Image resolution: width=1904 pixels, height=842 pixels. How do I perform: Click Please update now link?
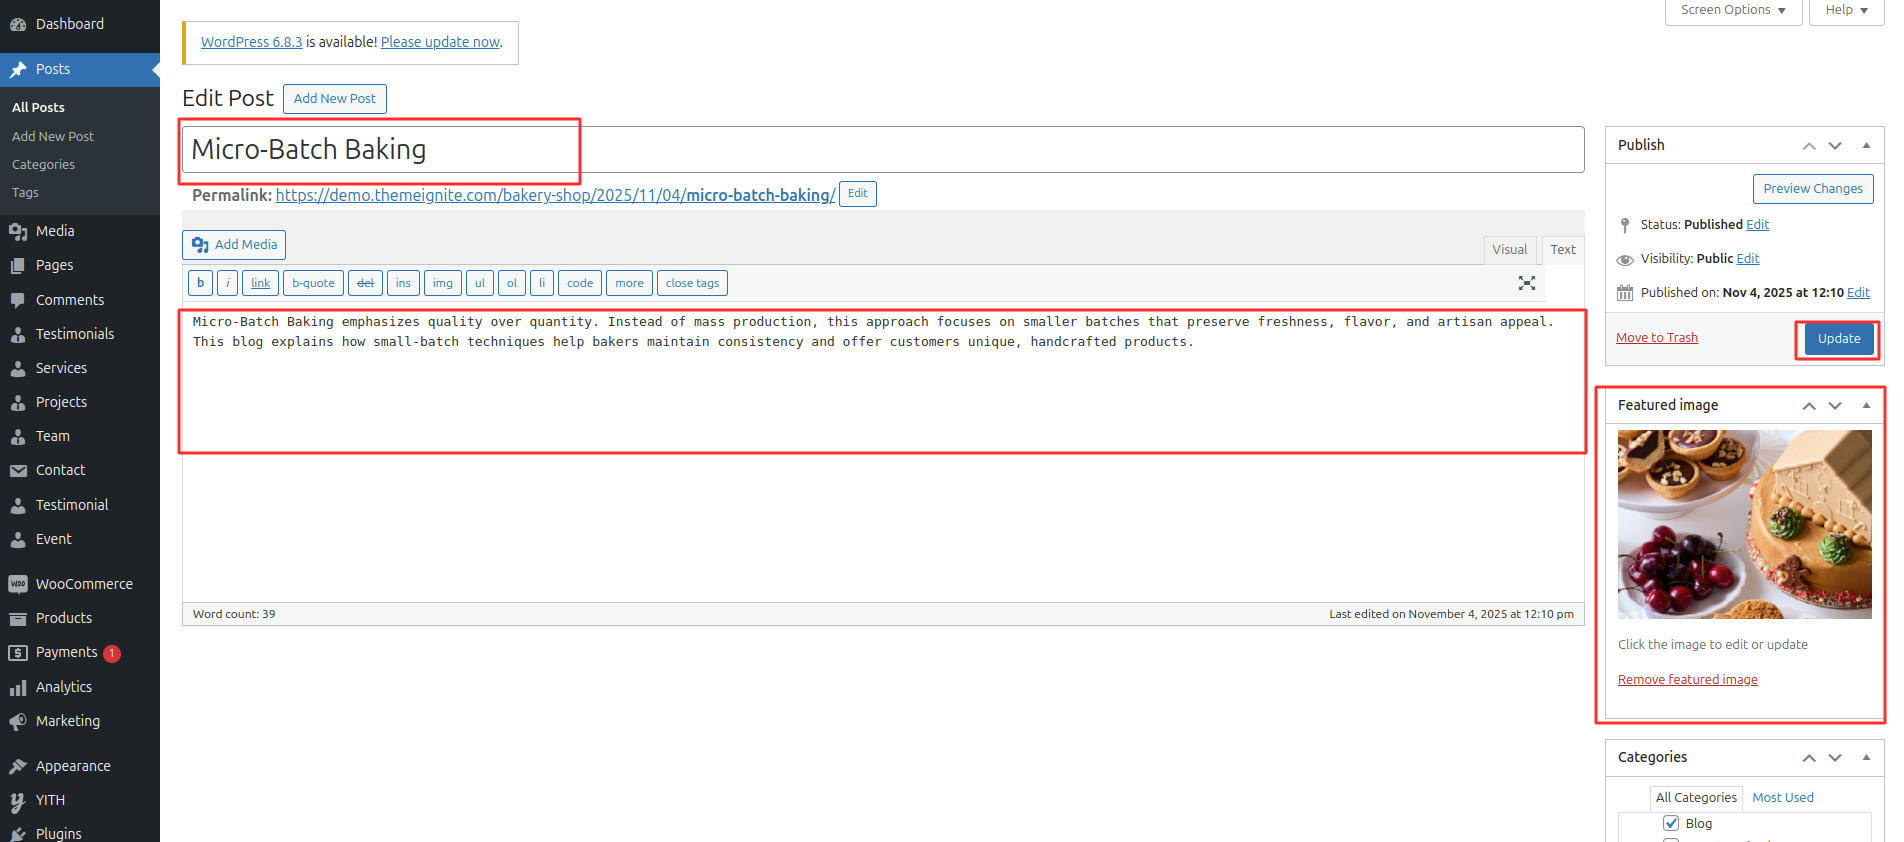tap(440, 42)
